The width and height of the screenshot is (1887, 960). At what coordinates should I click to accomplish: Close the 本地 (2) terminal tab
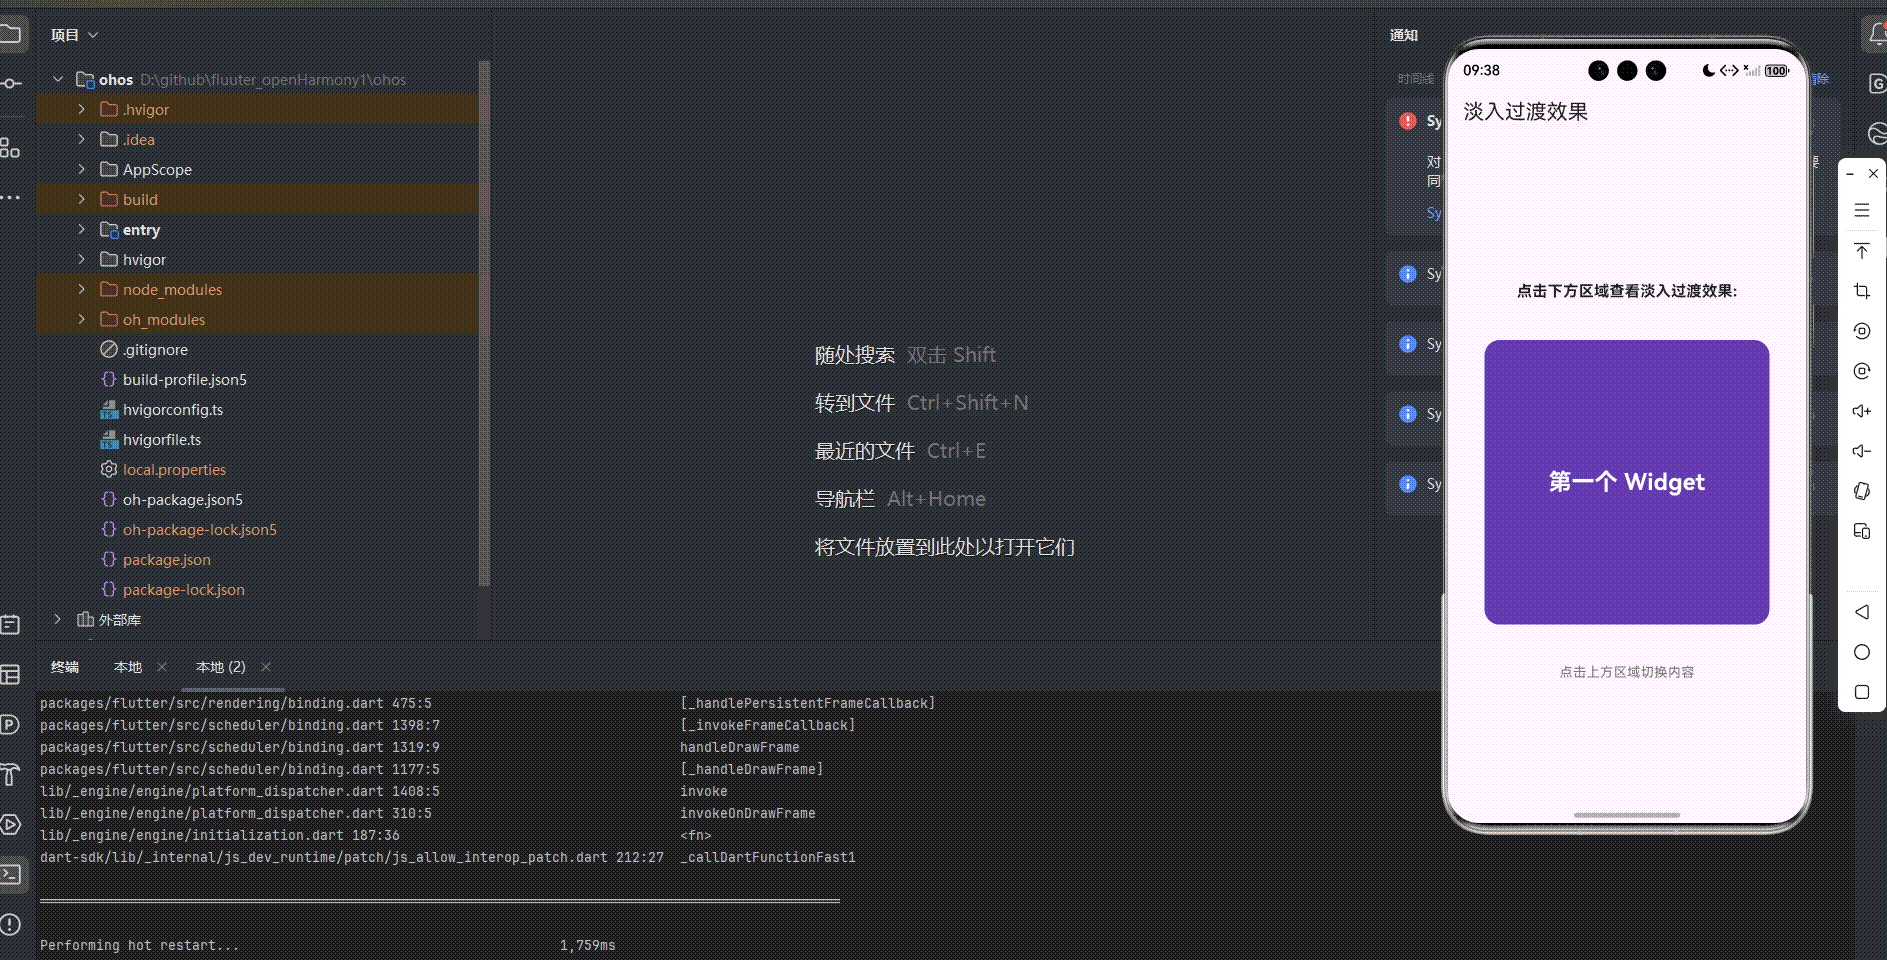(x=266, y=667)
